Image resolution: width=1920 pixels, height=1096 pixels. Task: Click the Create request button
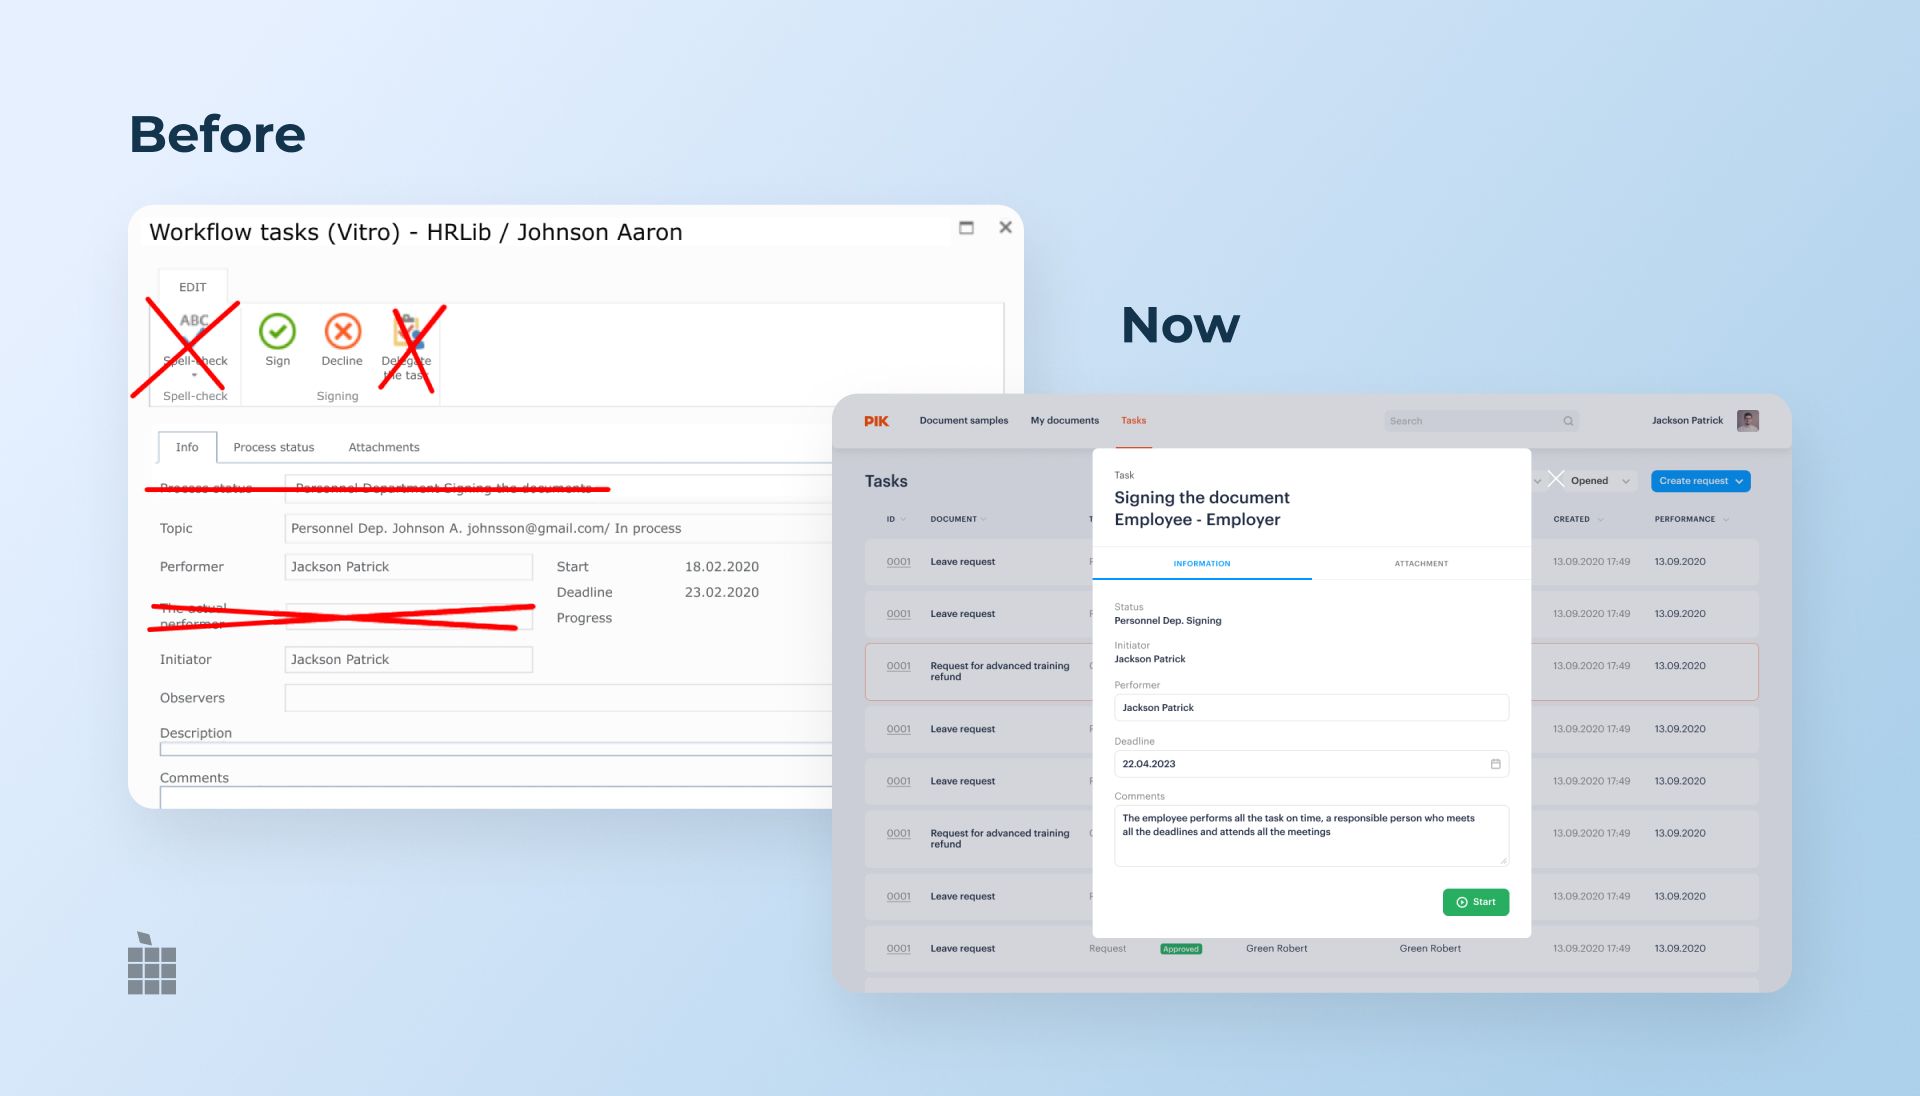click(1702, 480)
